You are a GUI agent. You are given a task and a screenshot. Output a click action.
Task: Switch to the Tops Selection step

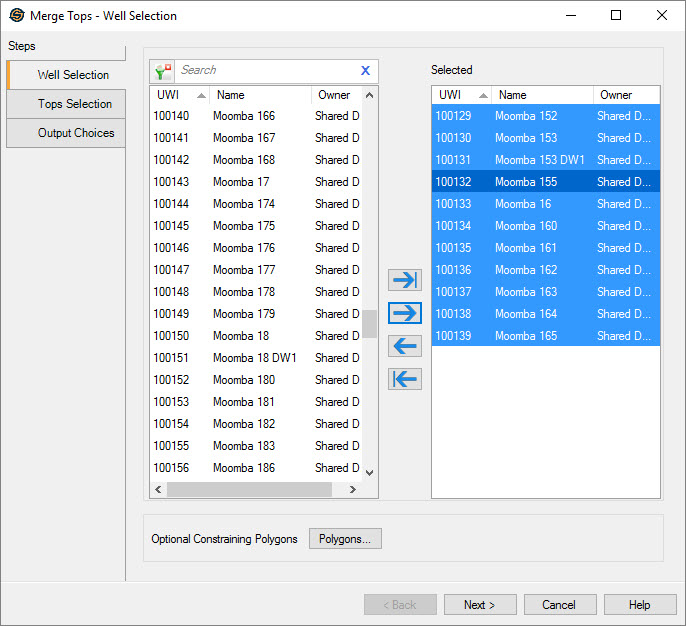(x=75, y=104)
